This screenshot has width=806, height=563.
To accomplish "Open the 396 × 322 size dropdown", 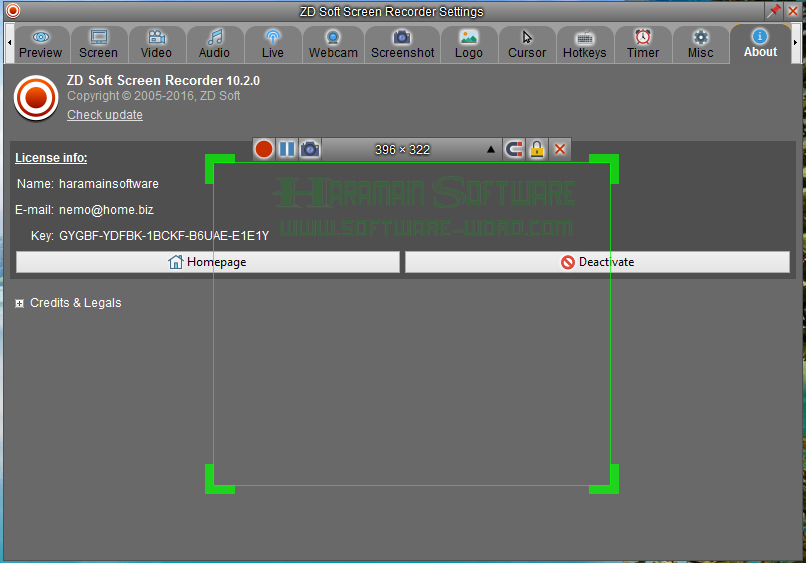I will 412,150.
